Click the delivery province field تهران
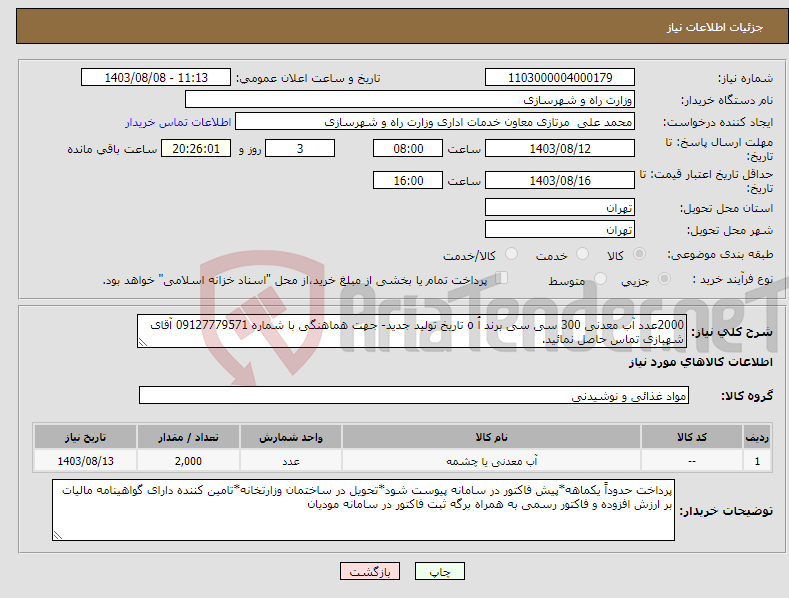Screen dimensions: 789x598 [560, 207]
